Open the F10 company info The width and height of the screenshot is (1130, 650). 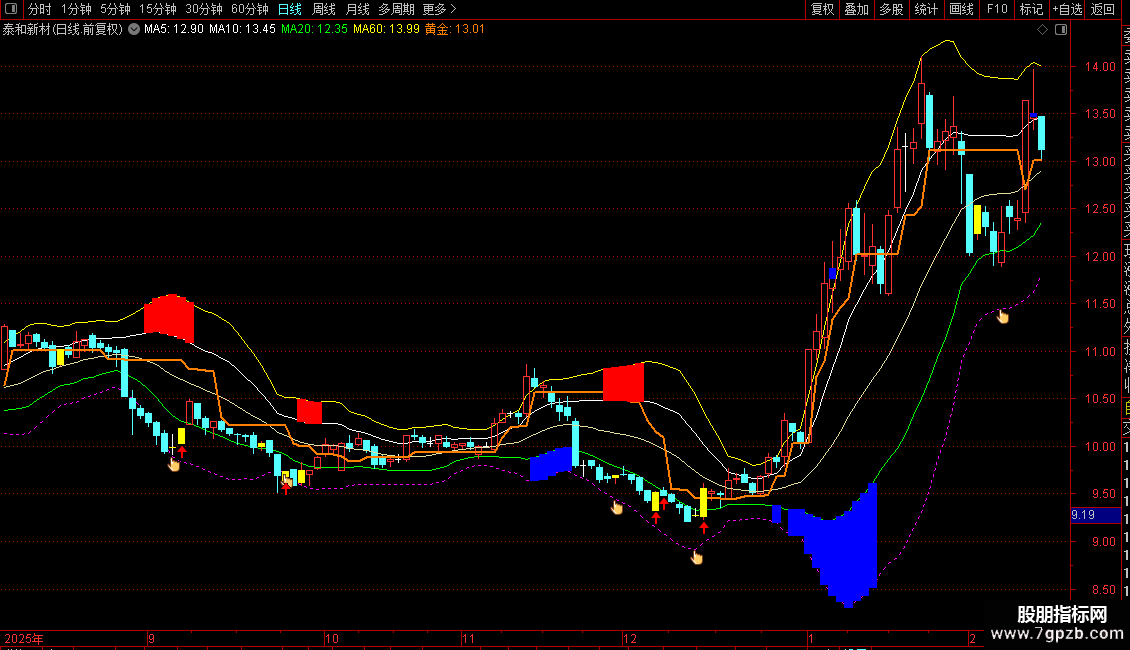pyautogui.click(x=997, y=9)
